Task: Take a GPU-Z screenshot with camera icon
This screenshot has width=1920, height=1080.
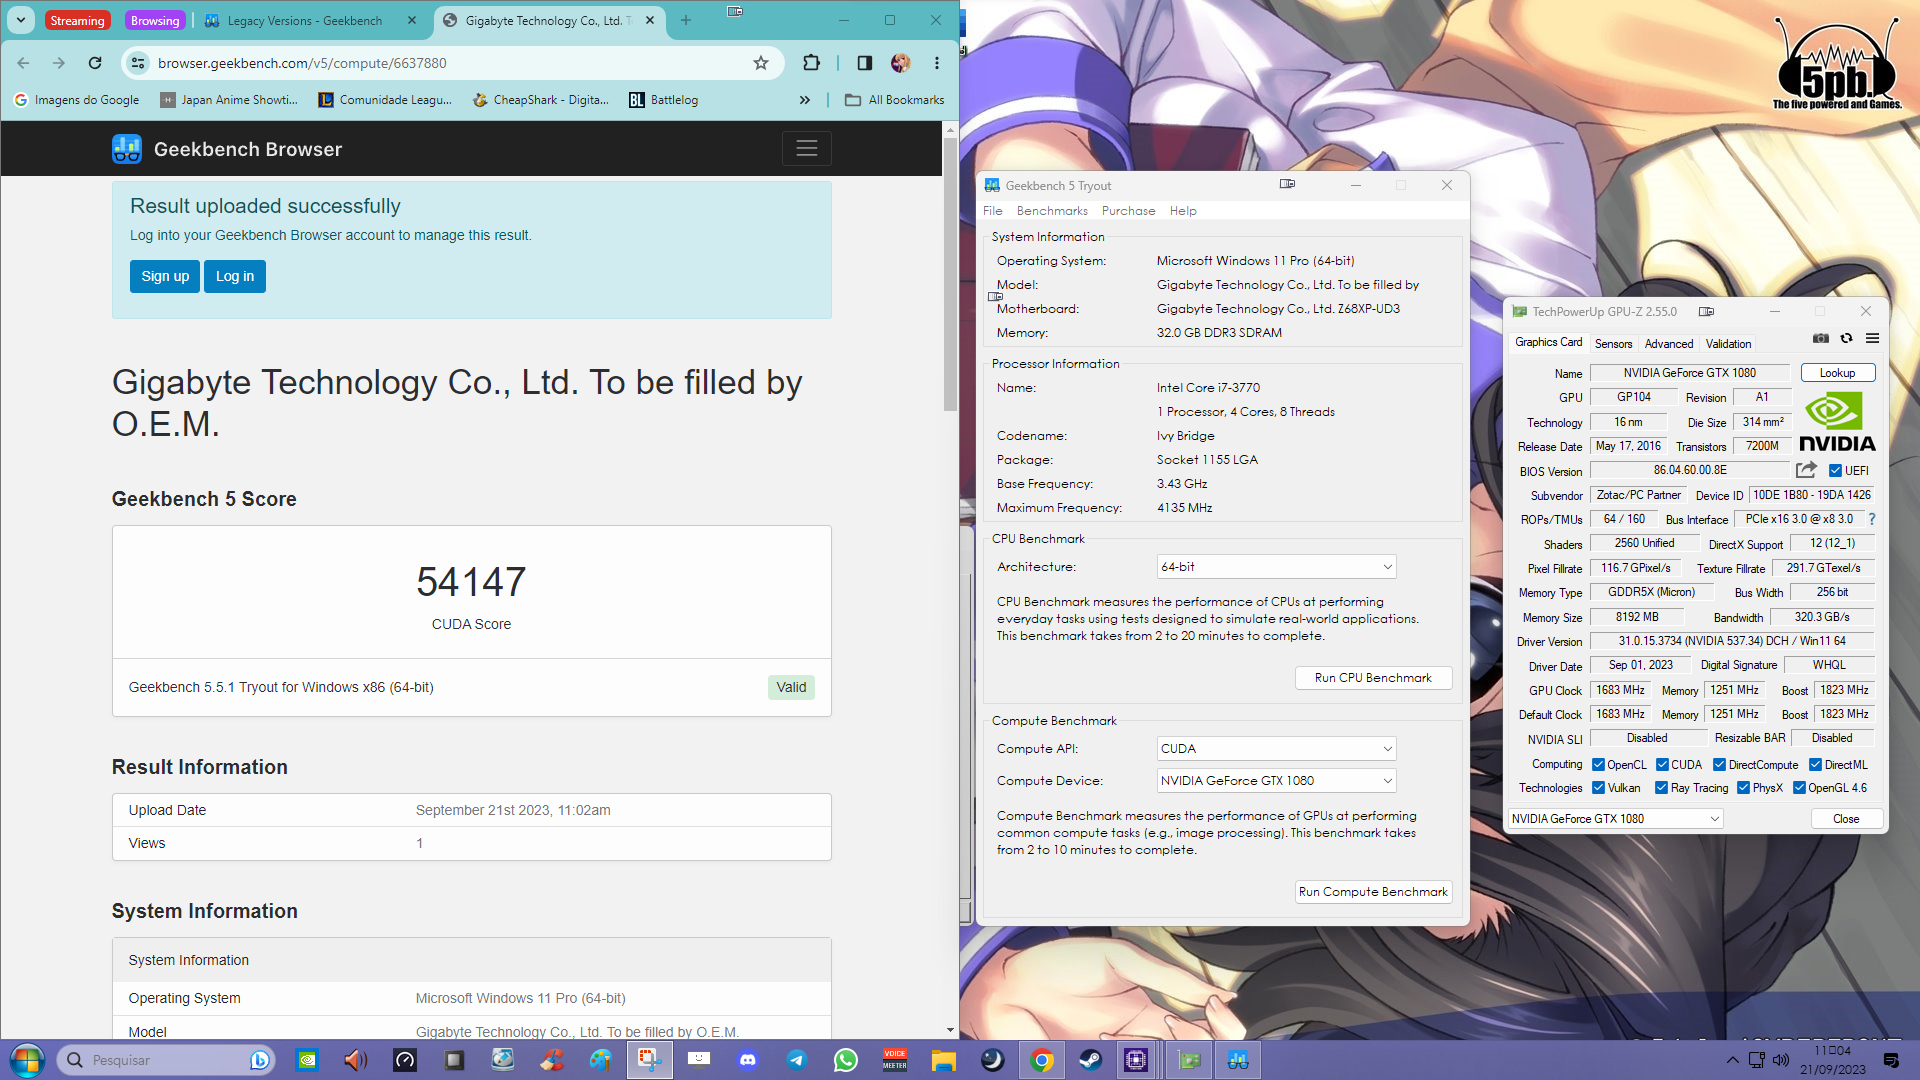Action: [x=1821, y=339]
